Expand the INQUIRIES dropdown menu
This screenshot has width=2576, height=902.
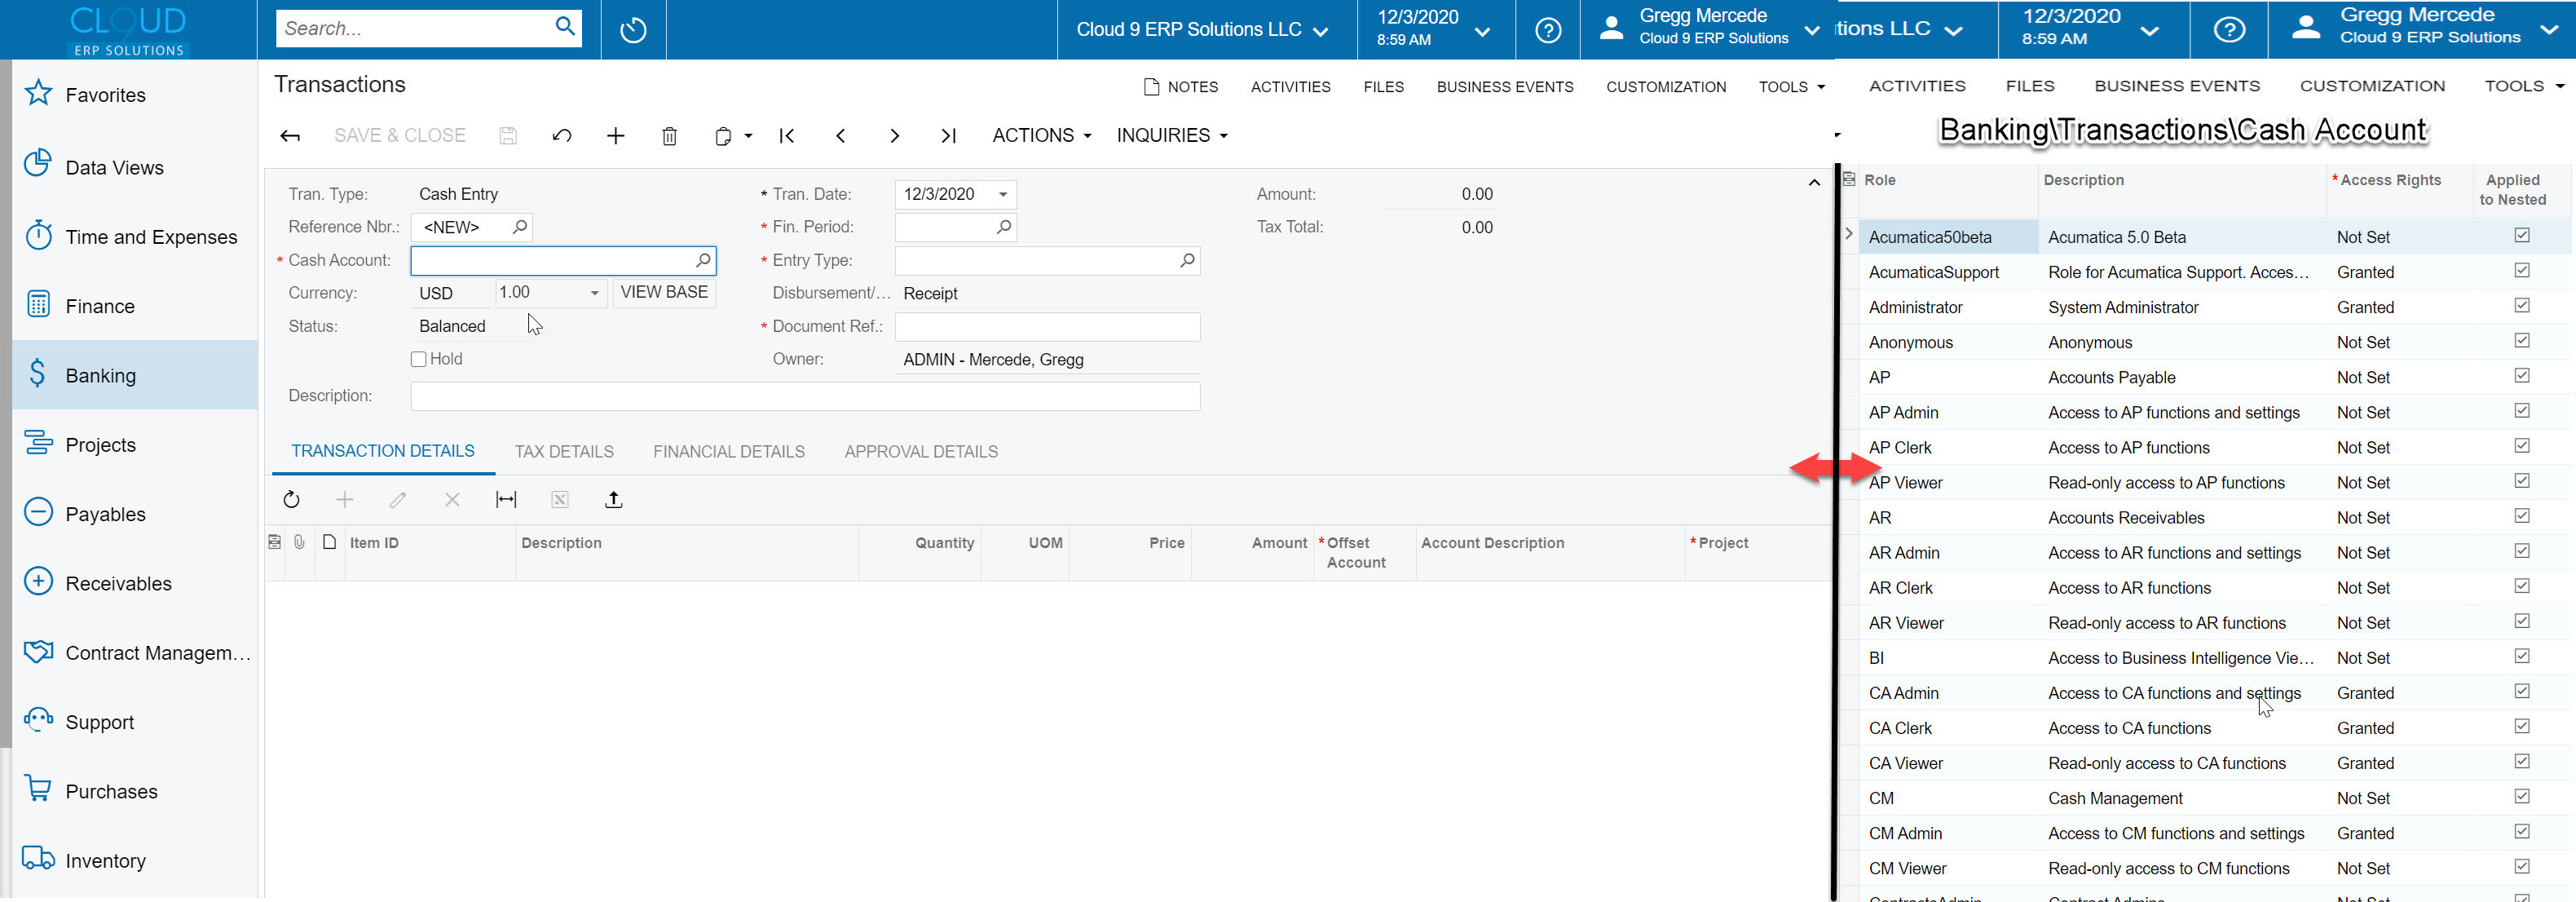[x=1172, y=136]
